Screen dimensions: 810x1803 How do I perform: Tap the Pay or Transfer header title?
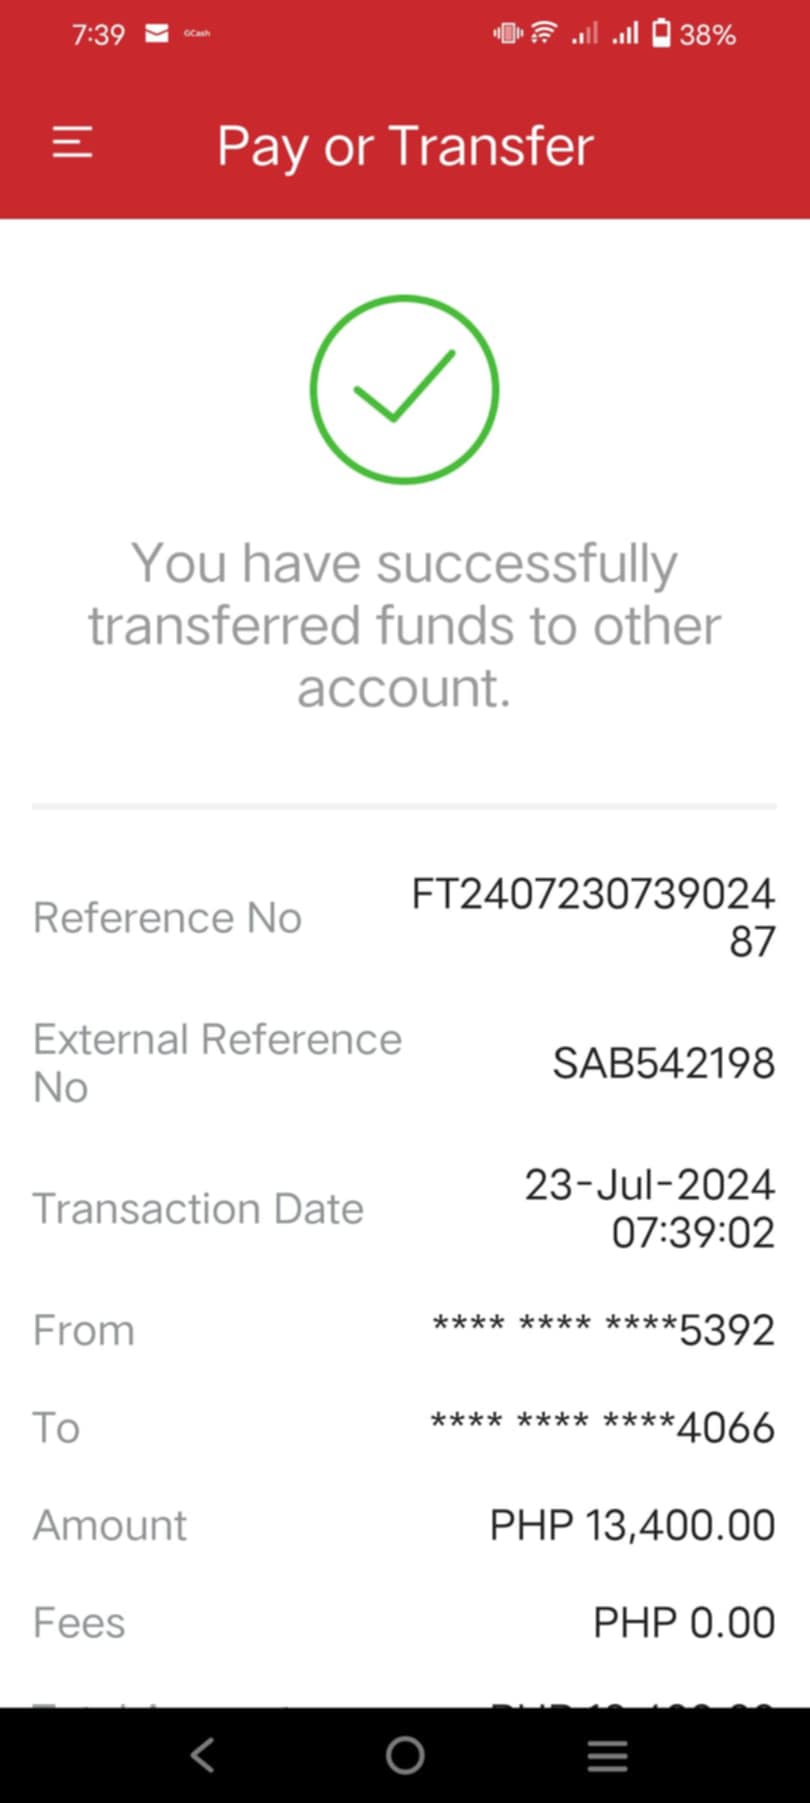tap(405, 146)
